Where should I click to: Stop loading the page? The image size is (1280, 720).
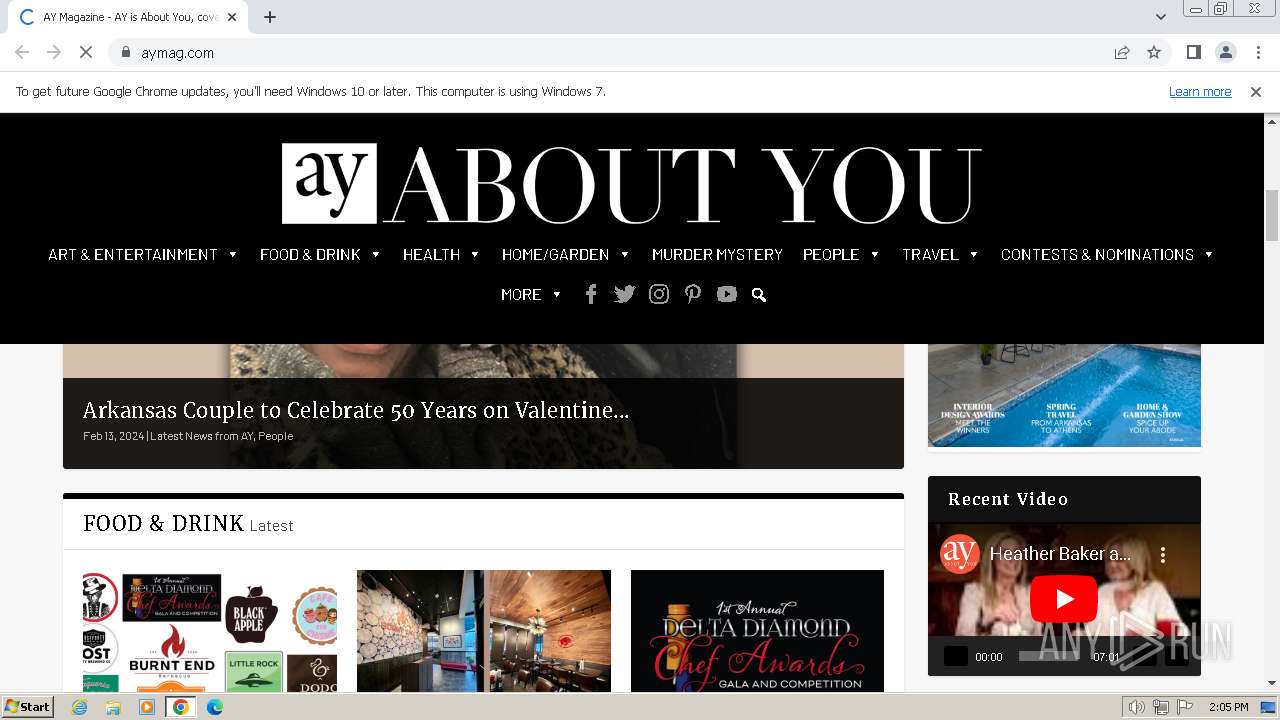pyautogui.click(x=86, y=52)
